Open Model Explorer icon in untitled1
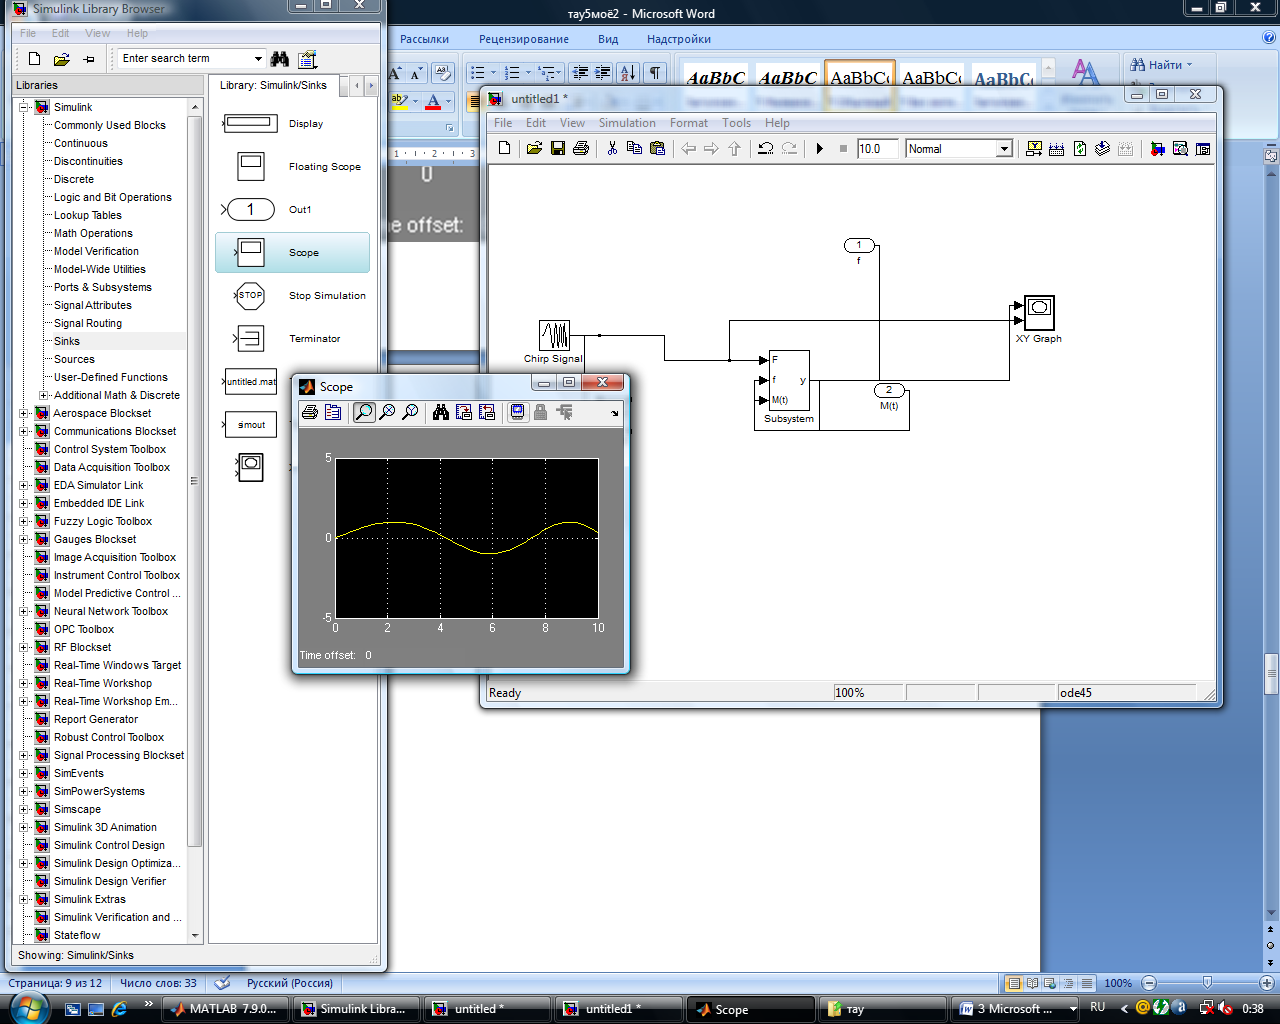Screen dimensions: 1280x1024 coord(1180,148)
